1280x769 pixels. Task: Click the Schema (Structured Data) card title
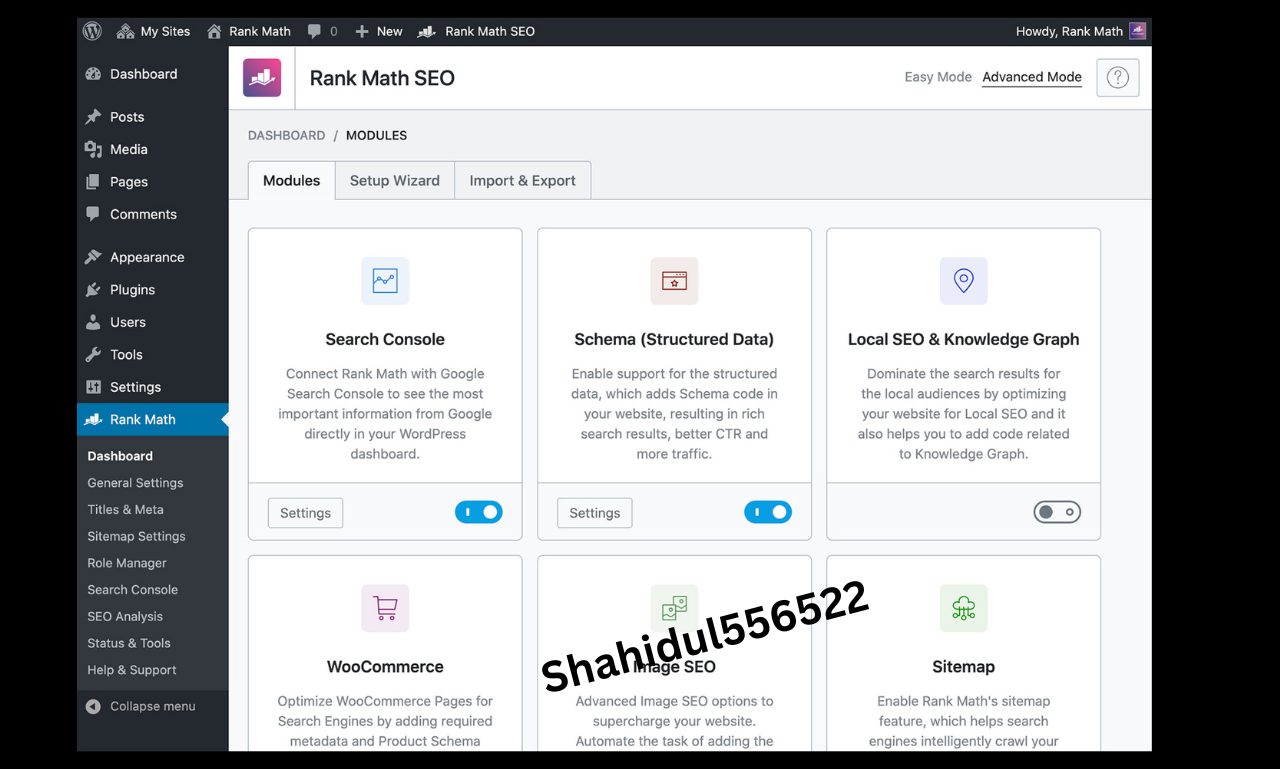coord(674,339)
